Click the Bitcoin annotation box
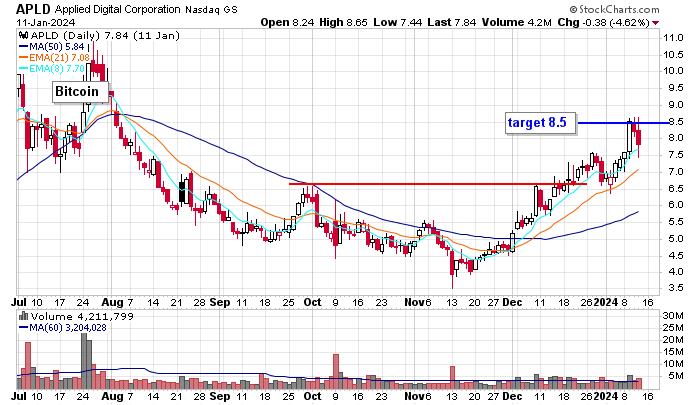Screen dimensions: 700x405 click(80, 92)
